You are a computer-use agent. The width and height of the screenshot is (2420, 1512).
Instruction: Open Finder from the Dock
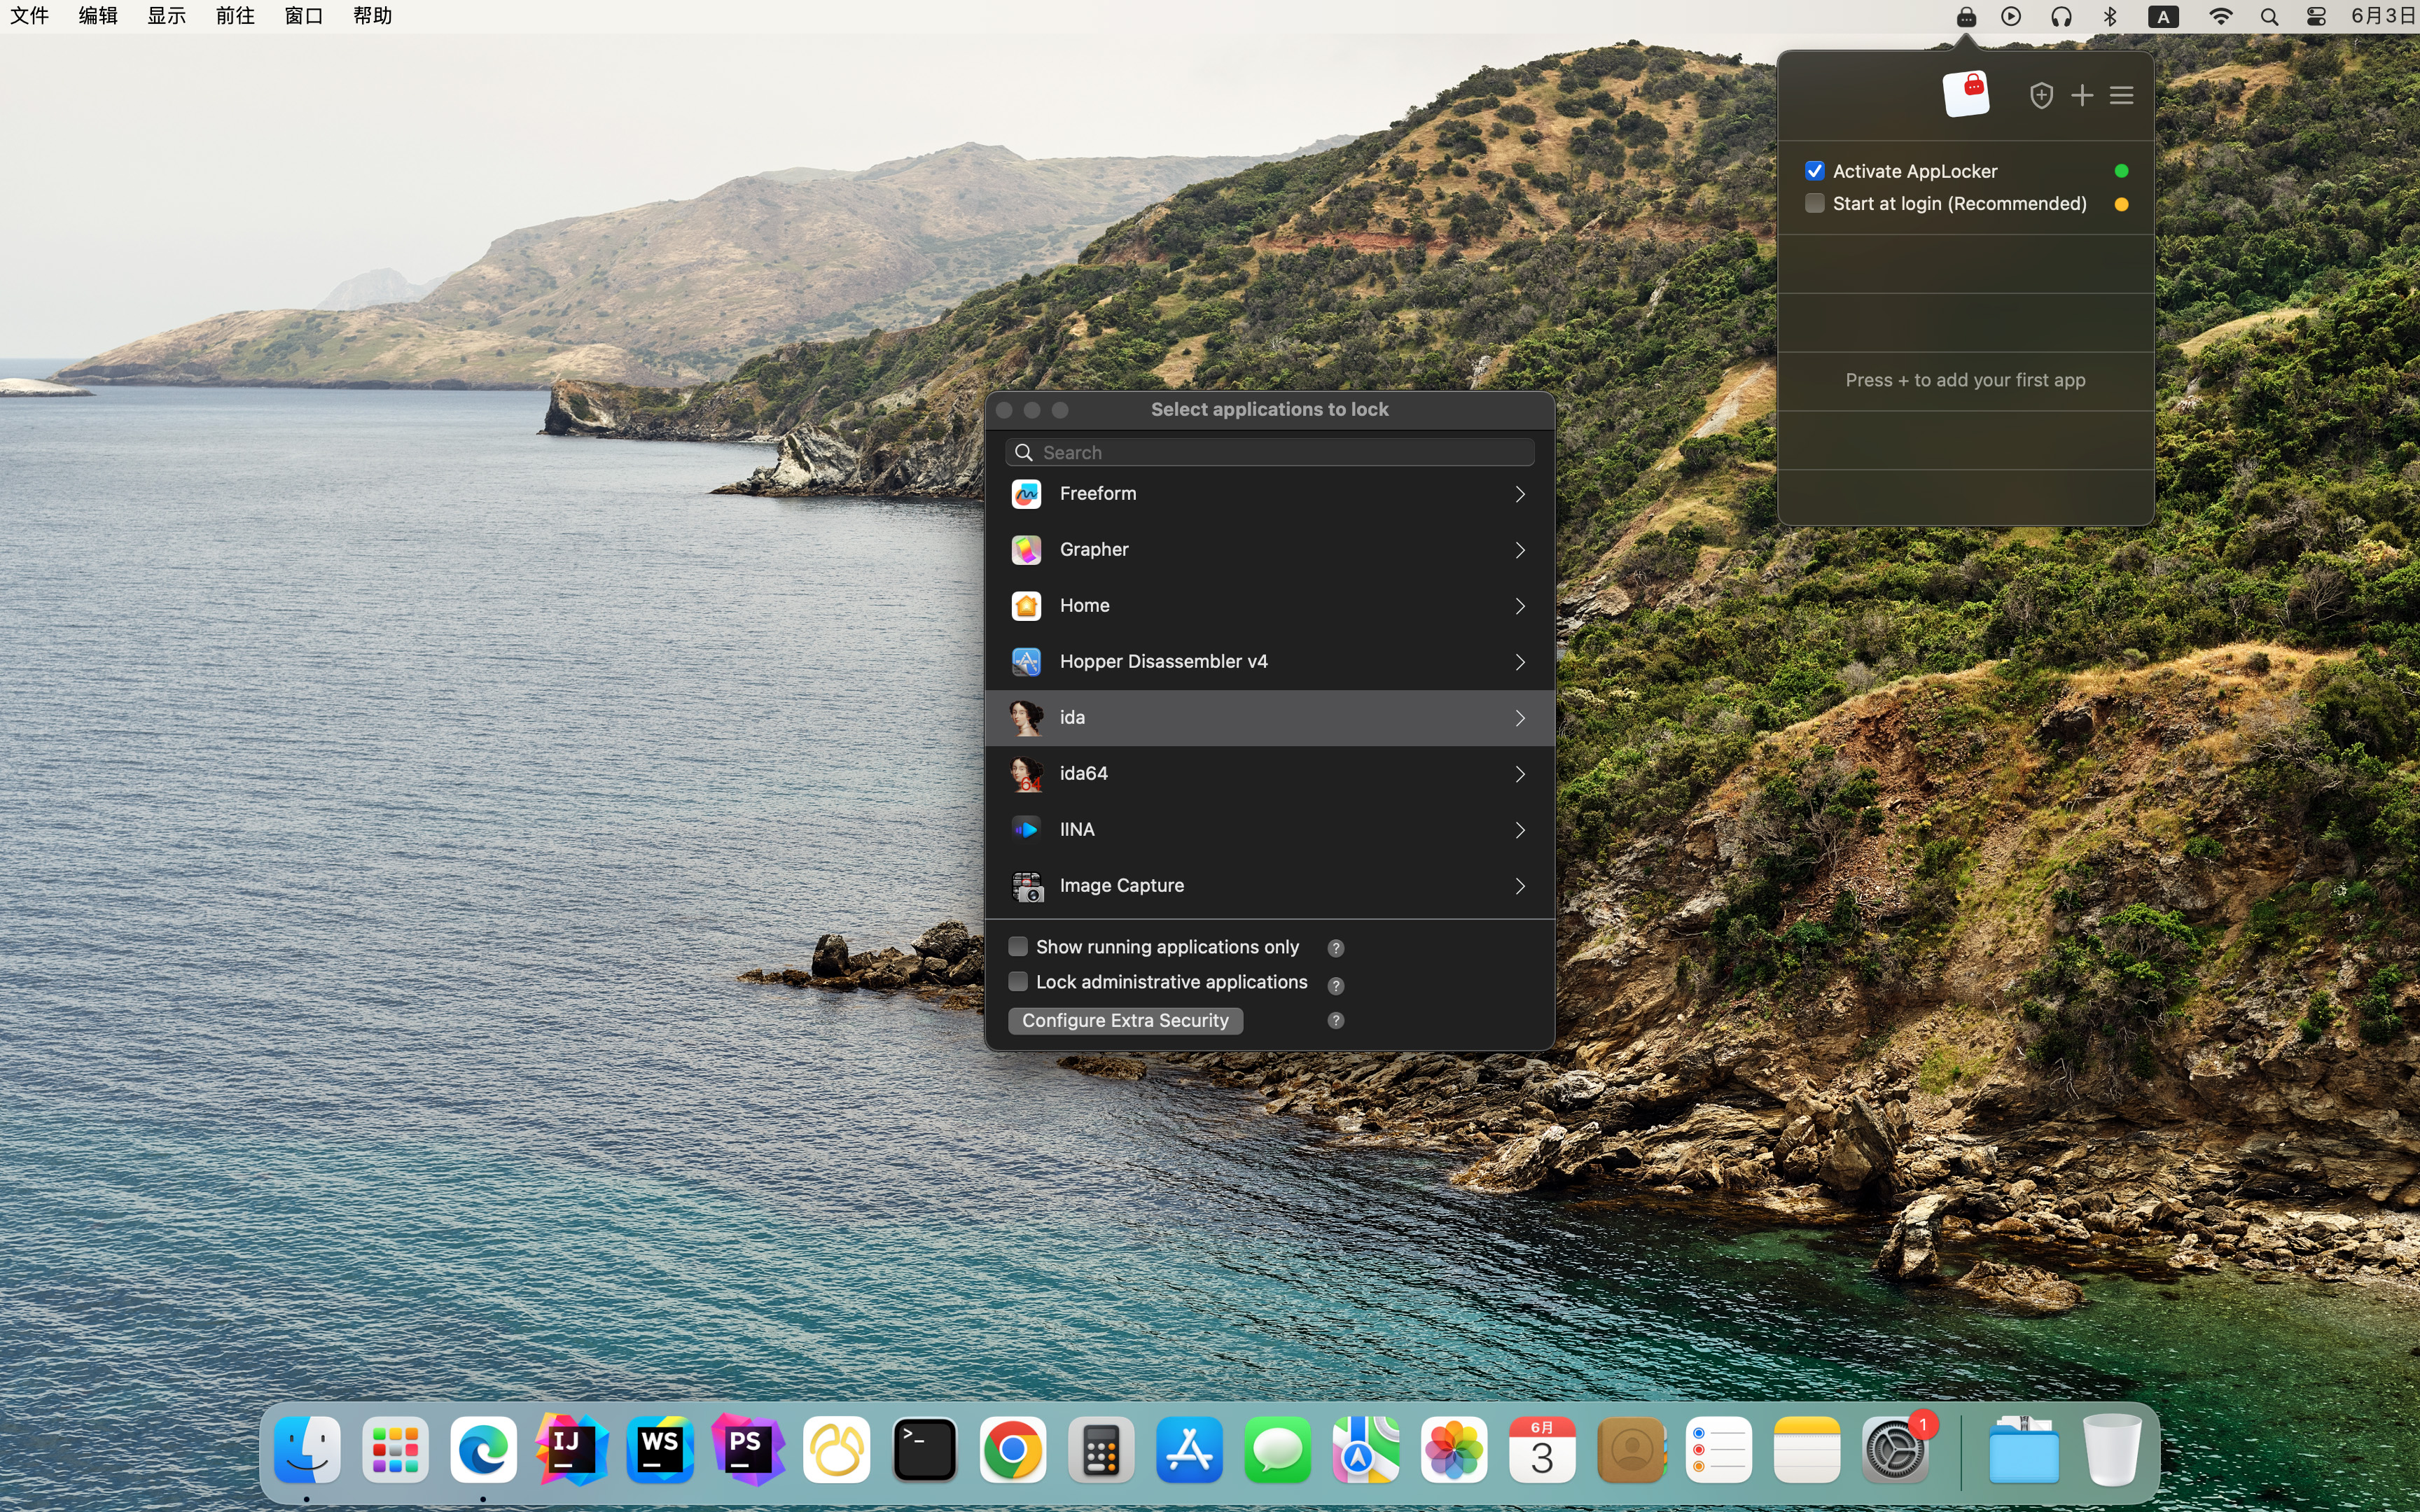click(x=307, y=1450)
